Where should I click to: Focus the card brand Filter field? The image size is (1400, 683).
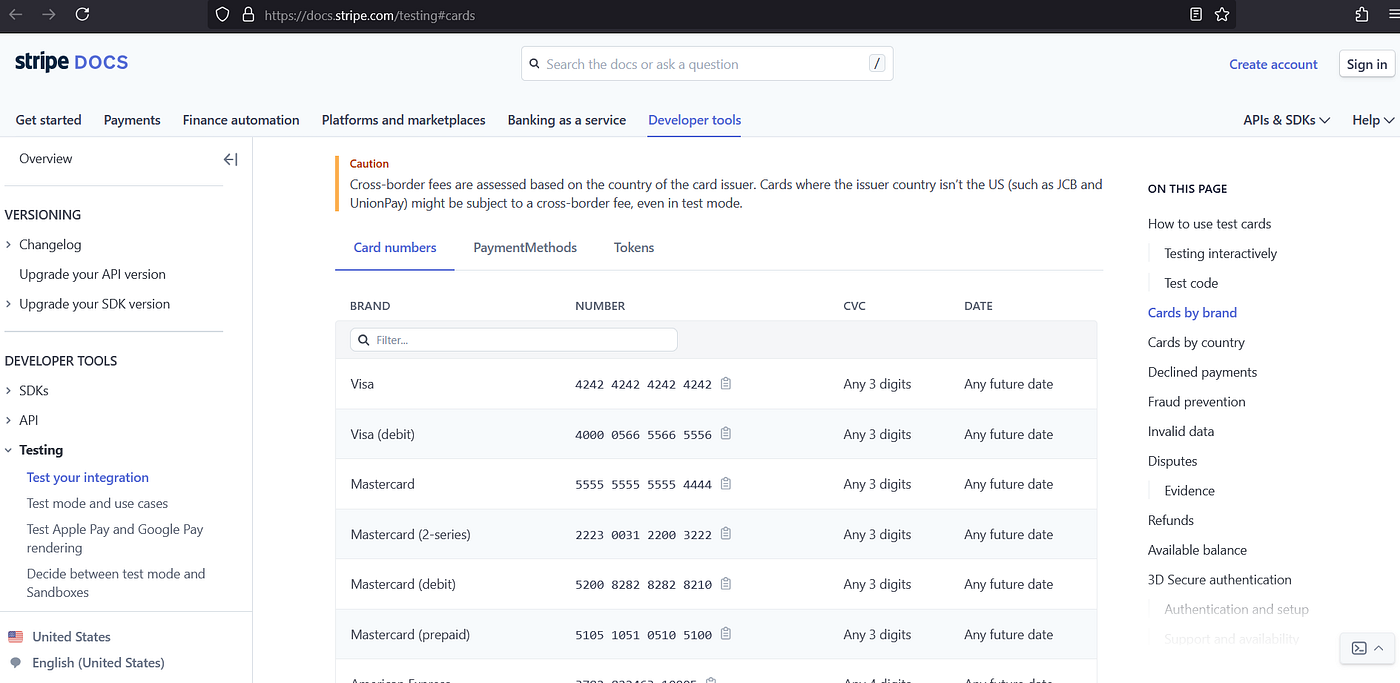[520, 340]
